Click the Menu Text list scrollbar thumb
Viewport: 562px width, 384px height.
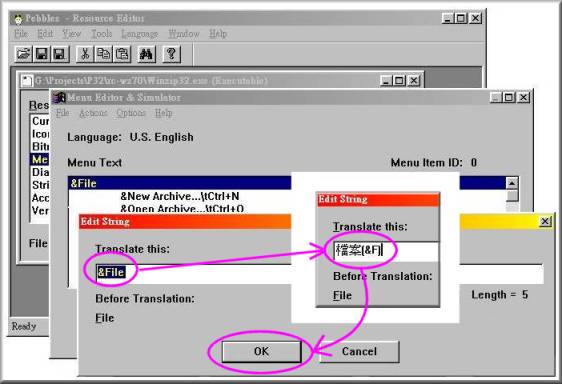click(x=511, y=196)
